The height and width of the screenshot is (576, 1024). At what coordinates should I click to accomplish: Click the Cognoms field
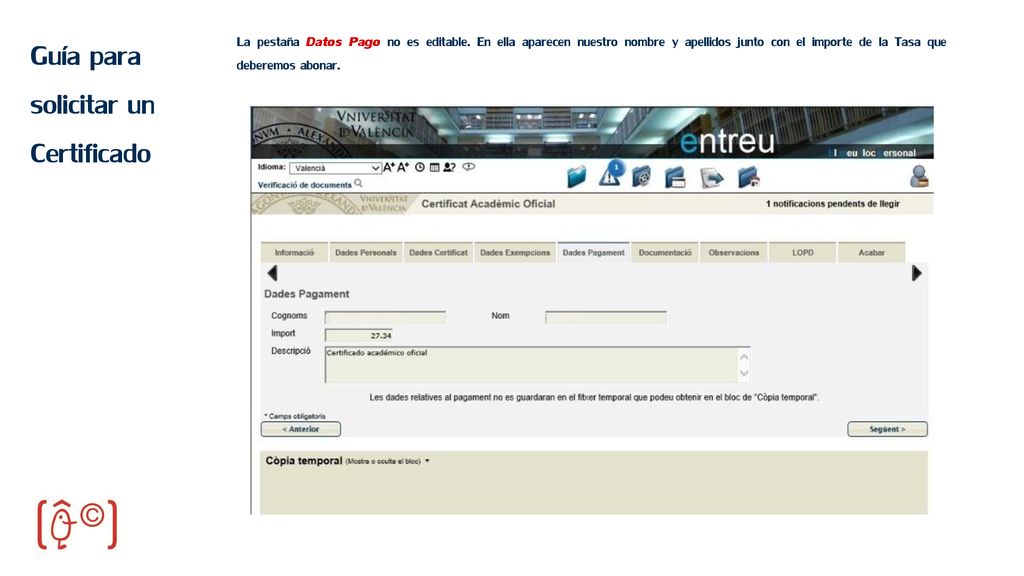tap(385, 317)
